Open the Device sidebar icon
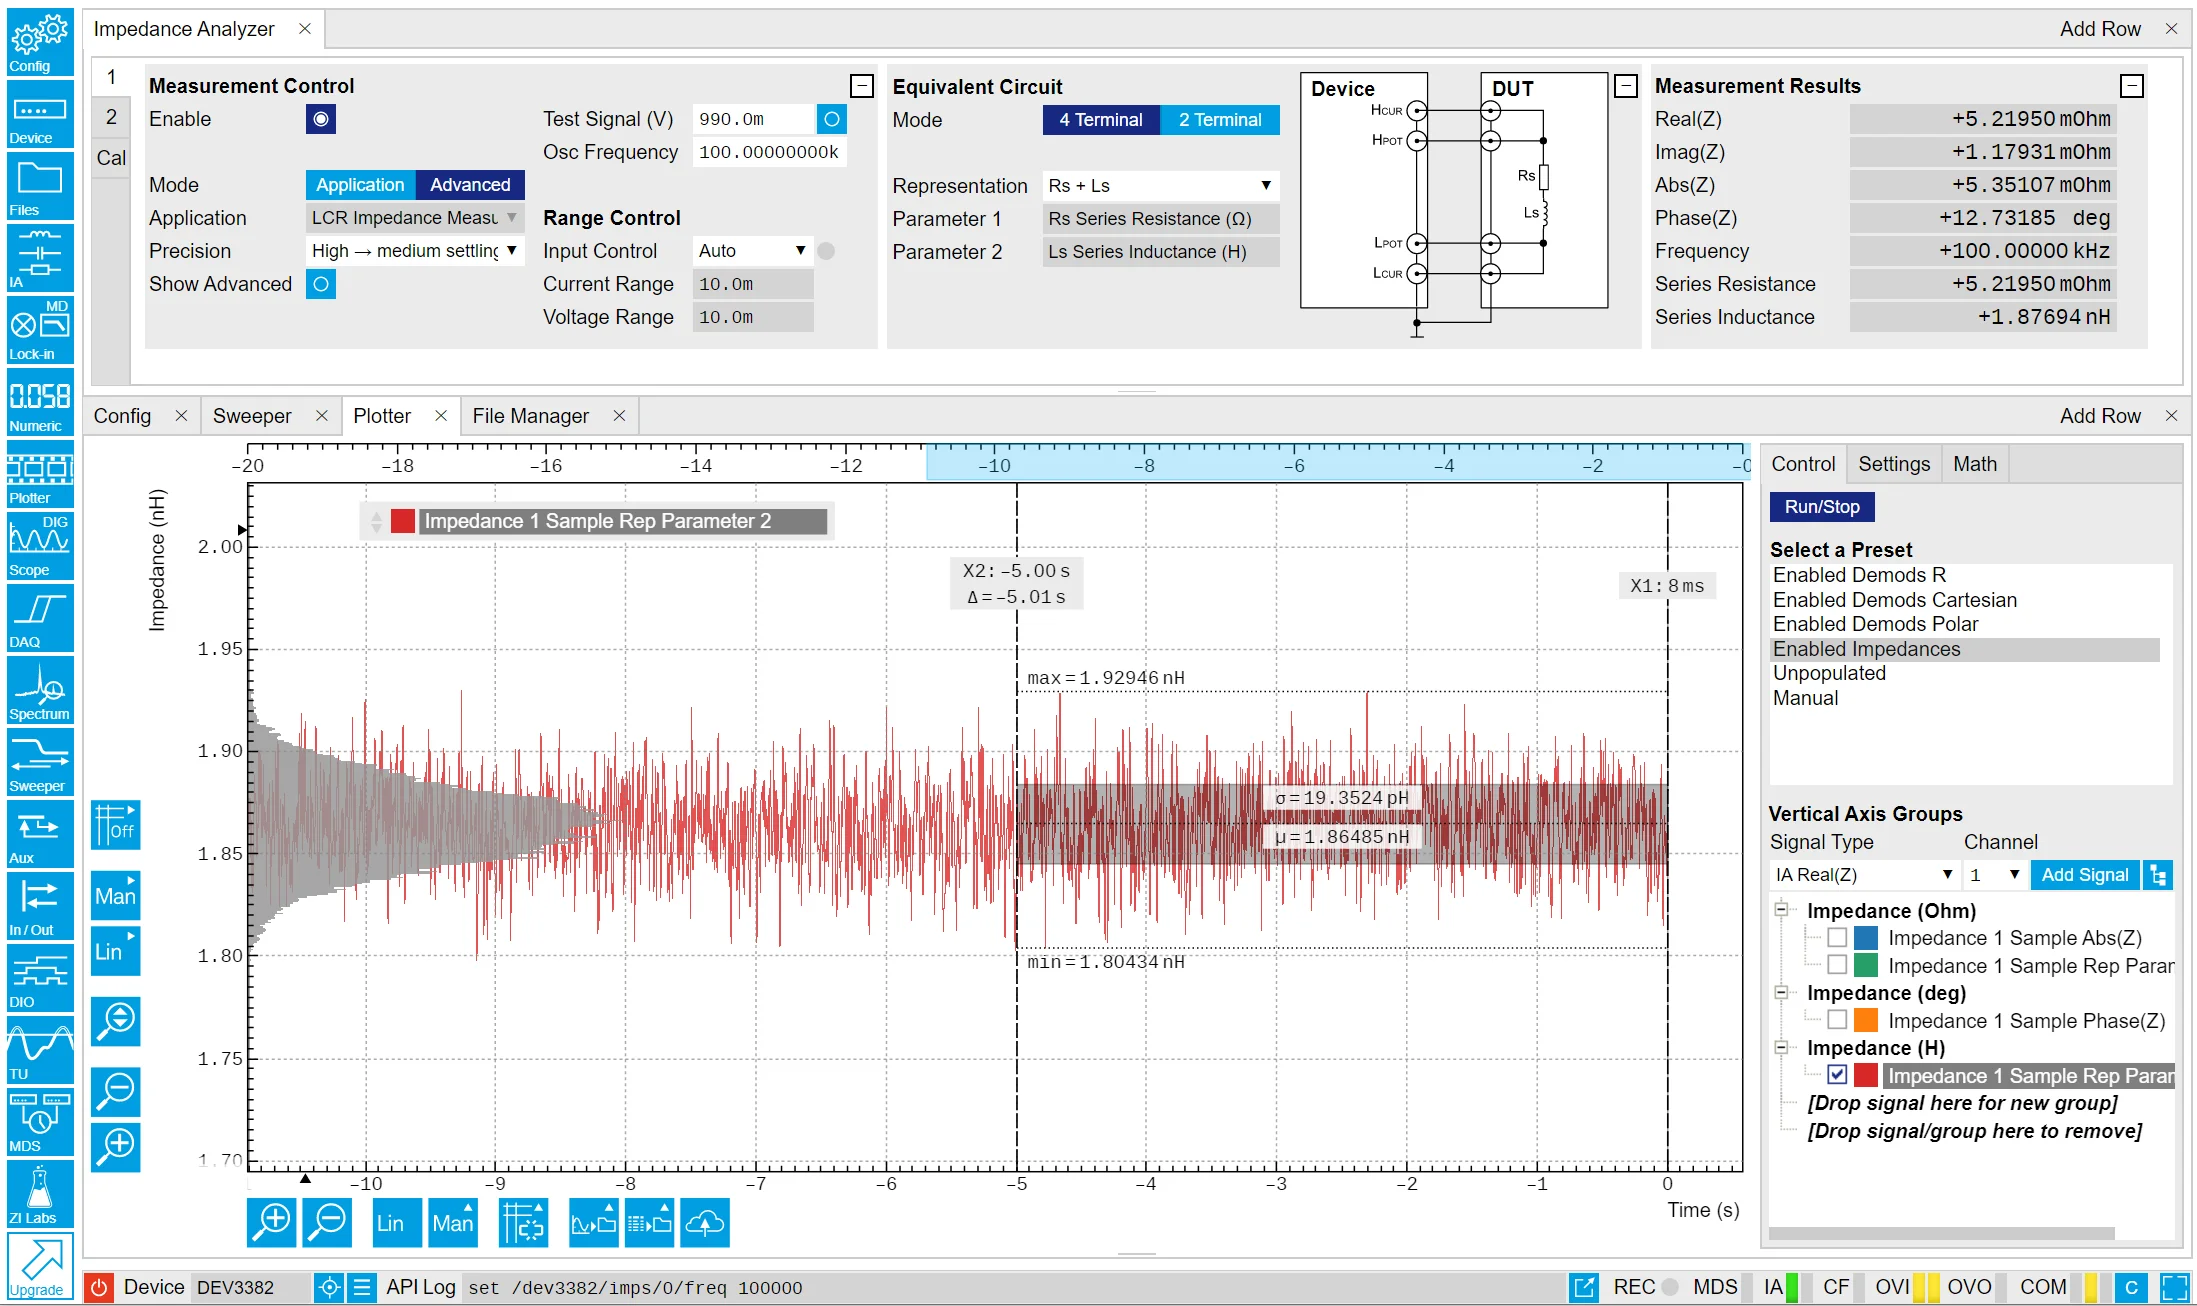The image size is (2197, 1306). coord(40,114)
